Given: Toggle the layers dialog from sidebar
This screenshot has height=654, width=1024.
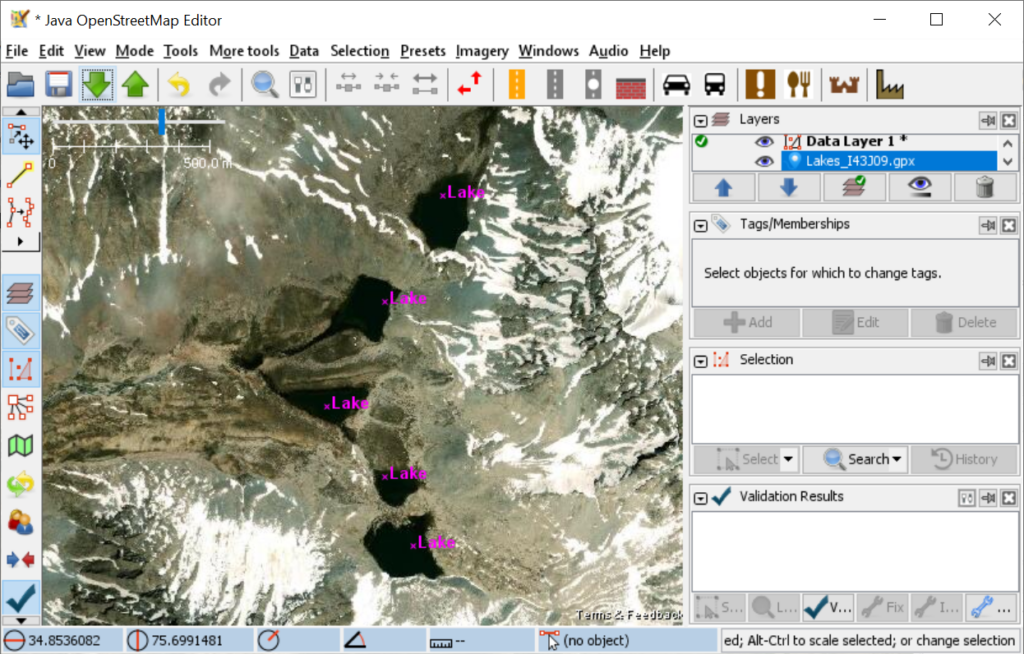Looking at the screenshot, I should point(21,293).
